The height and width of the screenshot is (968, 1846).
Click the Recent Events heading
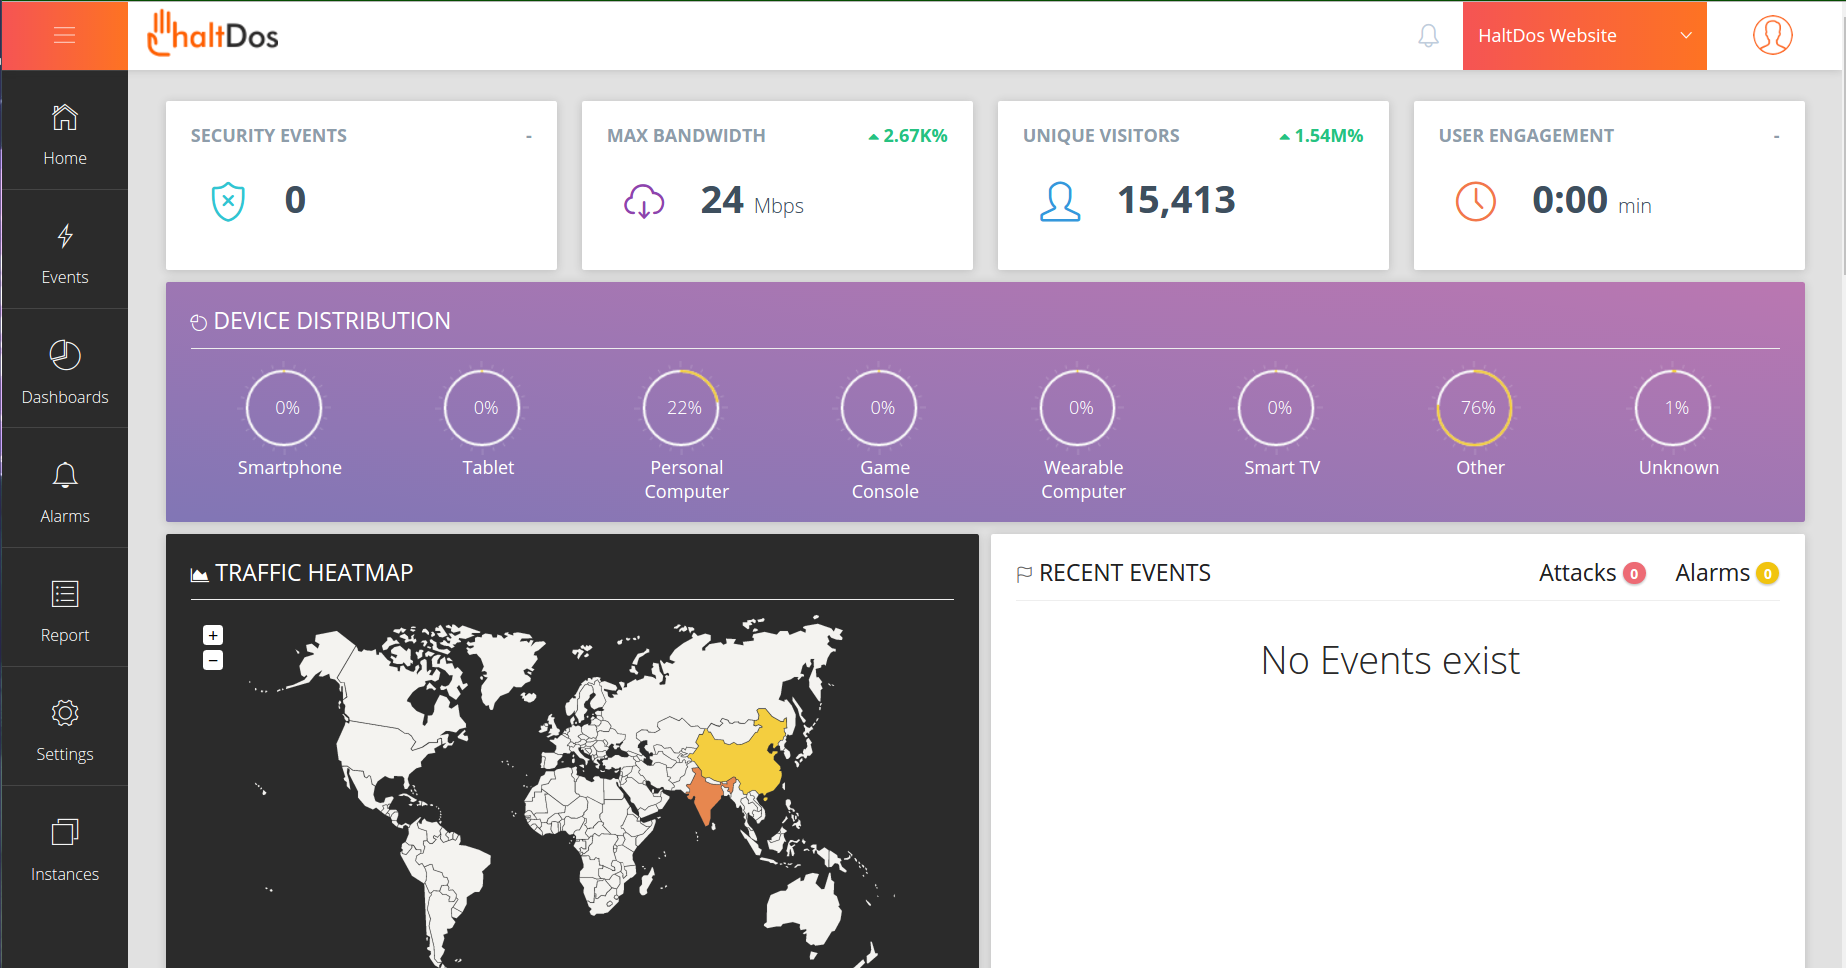pyautogui.click(x=1125, y=573)
